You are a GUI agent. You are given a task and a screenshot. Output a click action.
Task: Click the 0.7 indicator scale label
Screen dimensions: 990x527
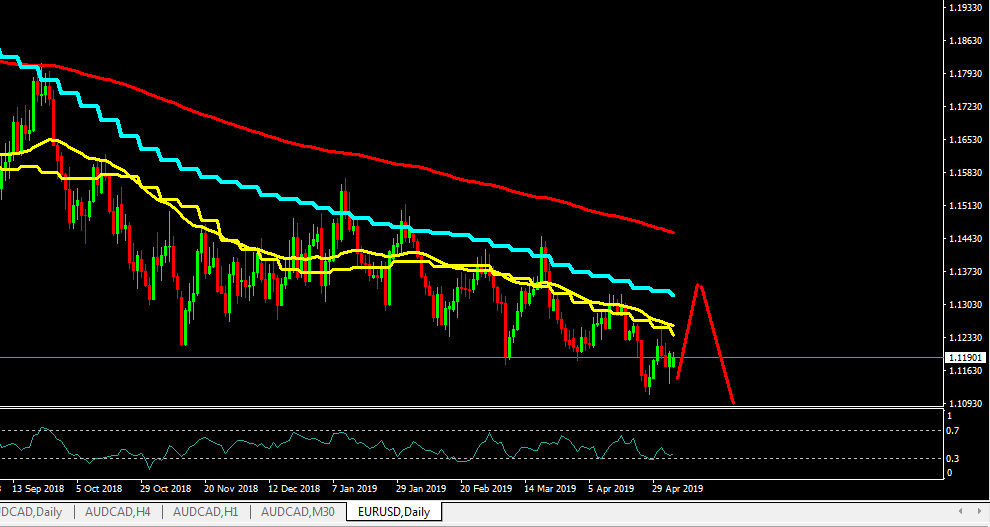pyautogui.click(x=954, y=431)
